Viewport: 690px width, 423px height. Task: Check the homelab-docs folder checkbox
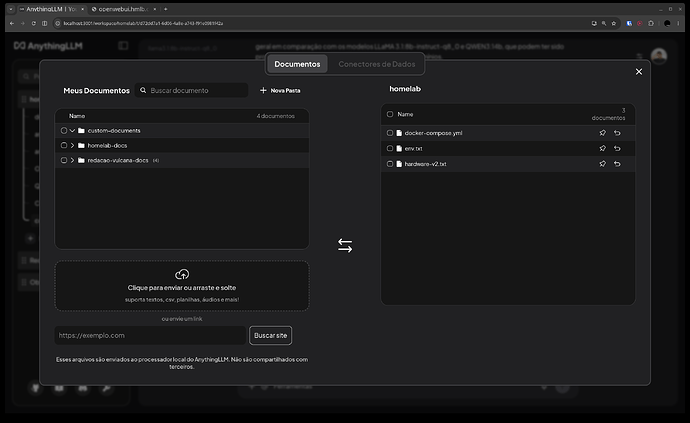(64, 145)
